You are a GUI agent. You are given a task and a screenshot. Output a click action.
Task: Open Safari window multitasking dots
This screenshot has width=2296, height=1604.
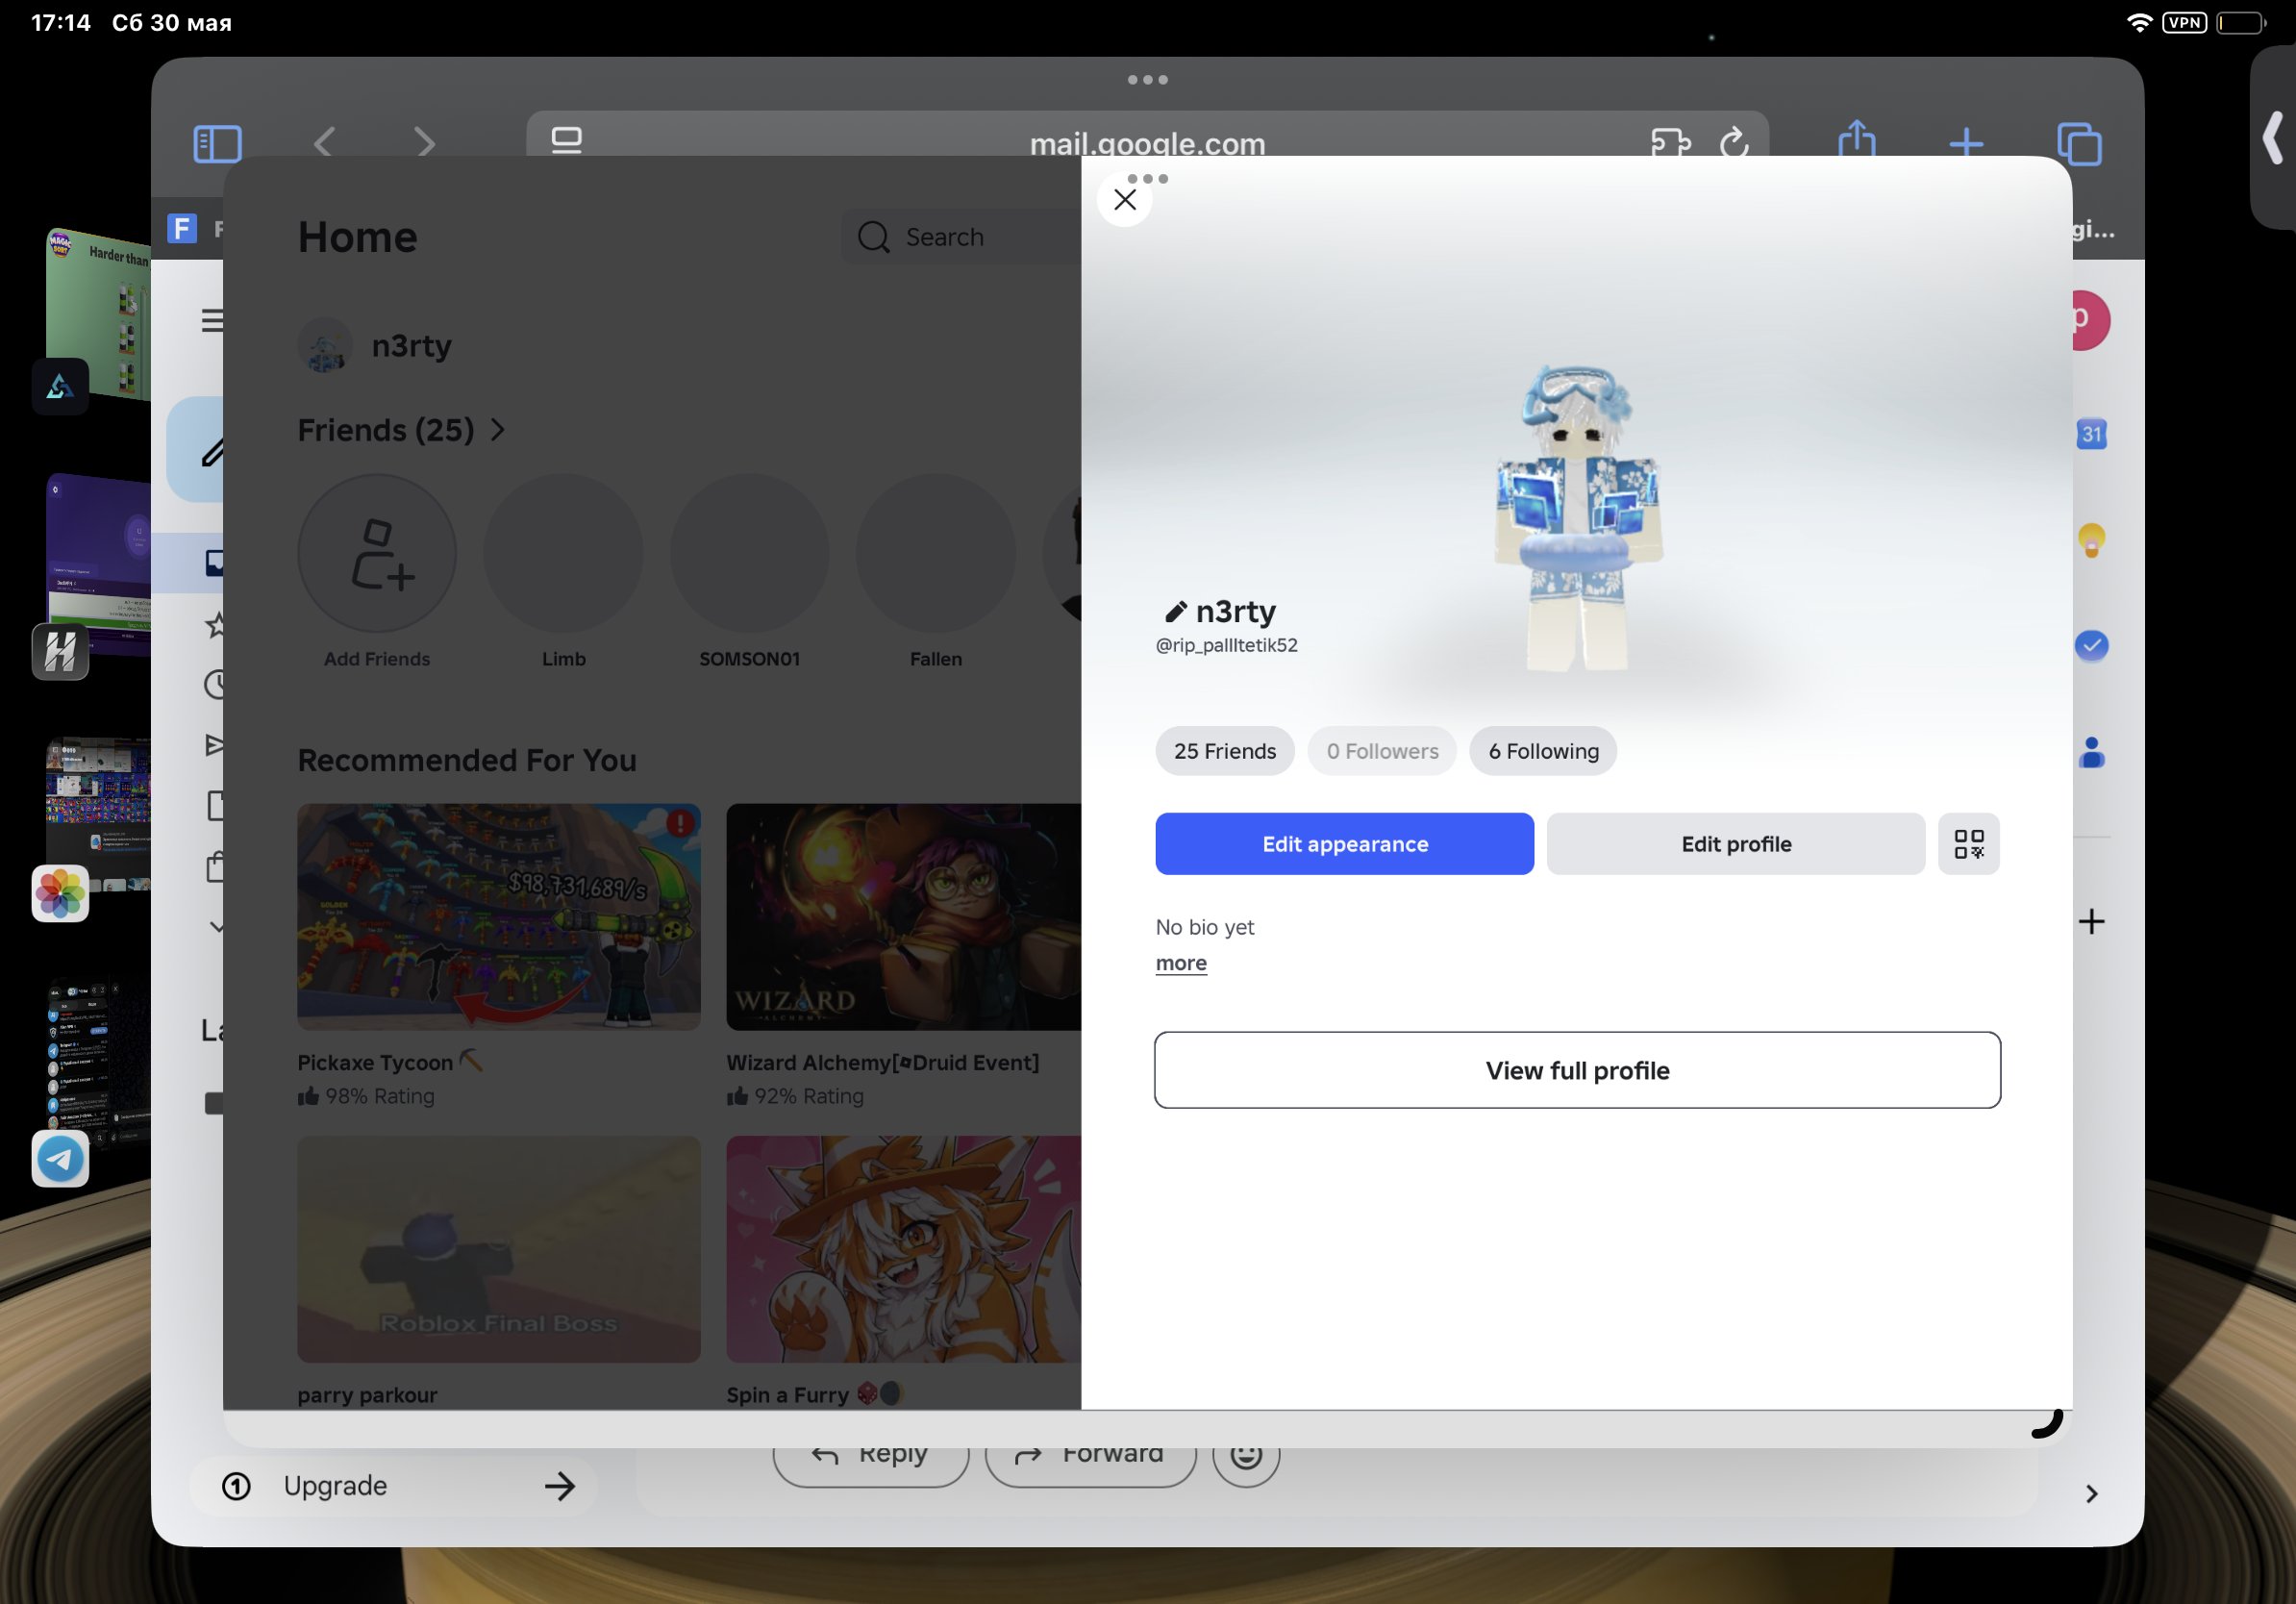[x=1147, y=79]
